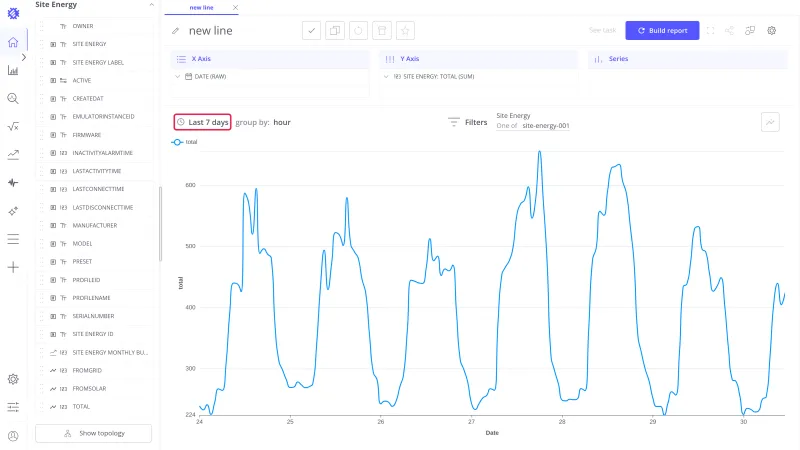
Task: Toggle dimension box icon beside MANUFACTURER
Action: pos(53,226)
